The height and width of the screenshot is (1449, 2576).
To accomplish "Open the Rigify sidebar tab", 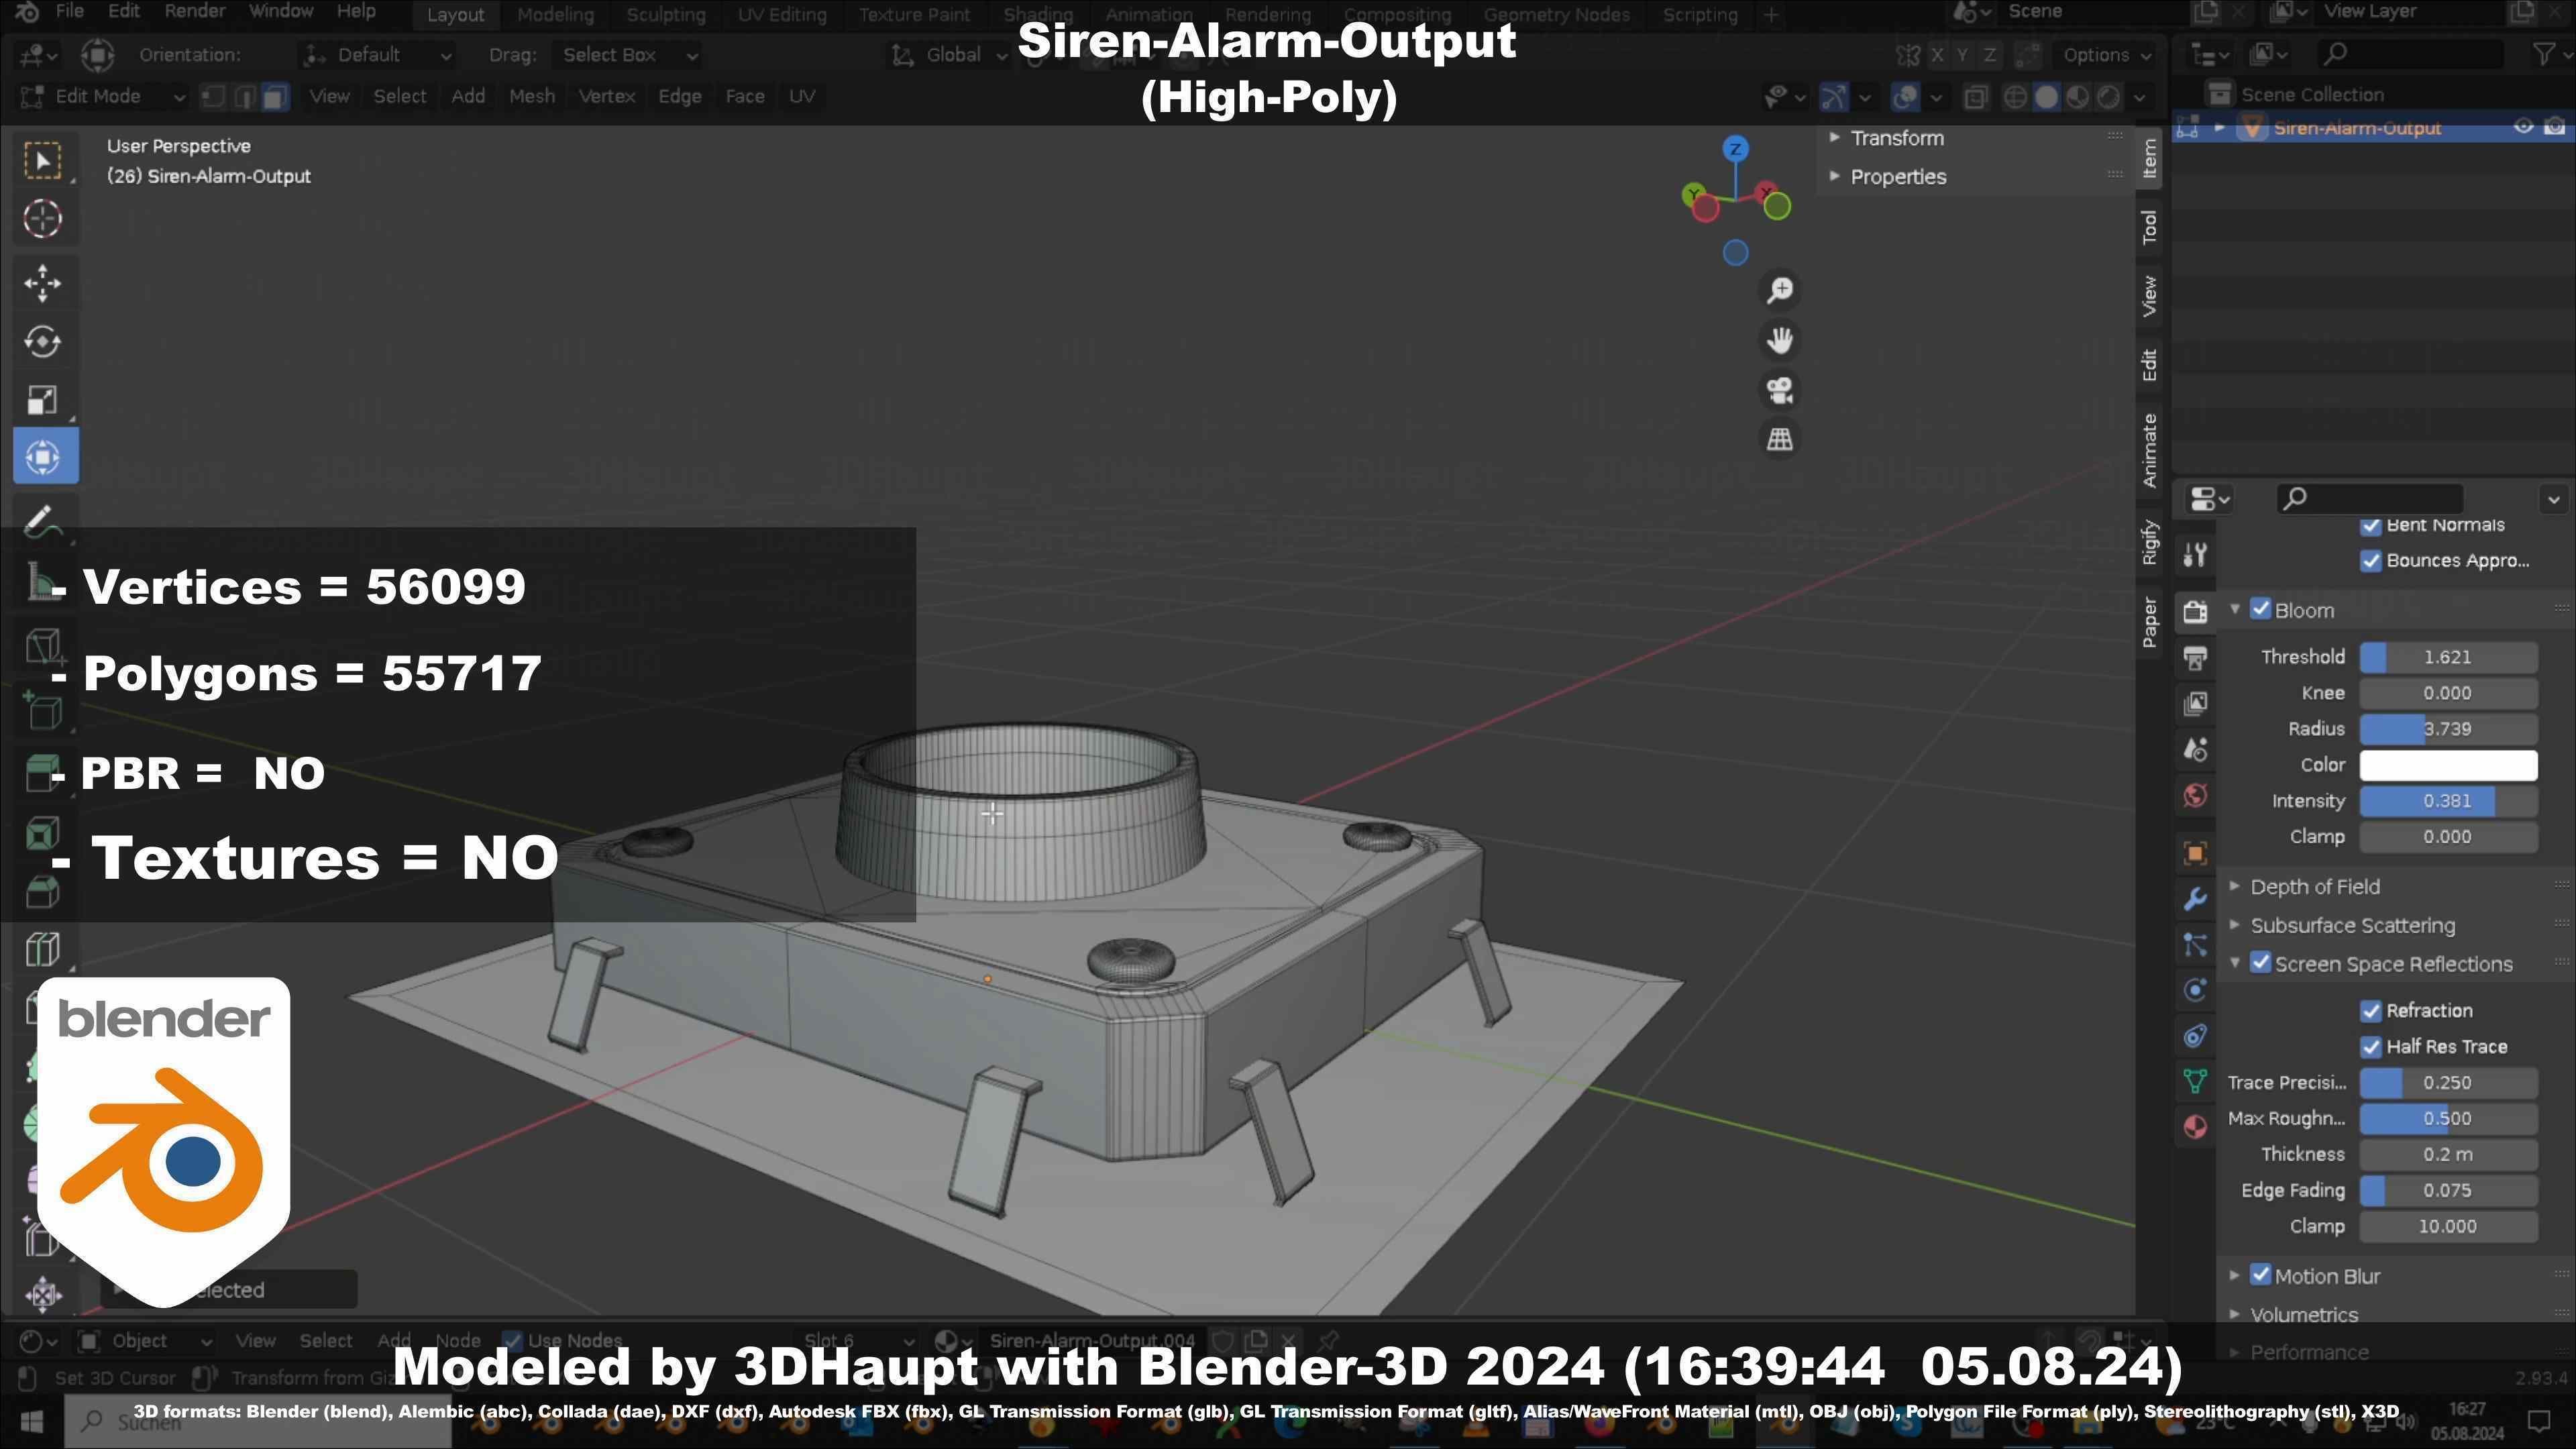I will tap(2149, 542).
